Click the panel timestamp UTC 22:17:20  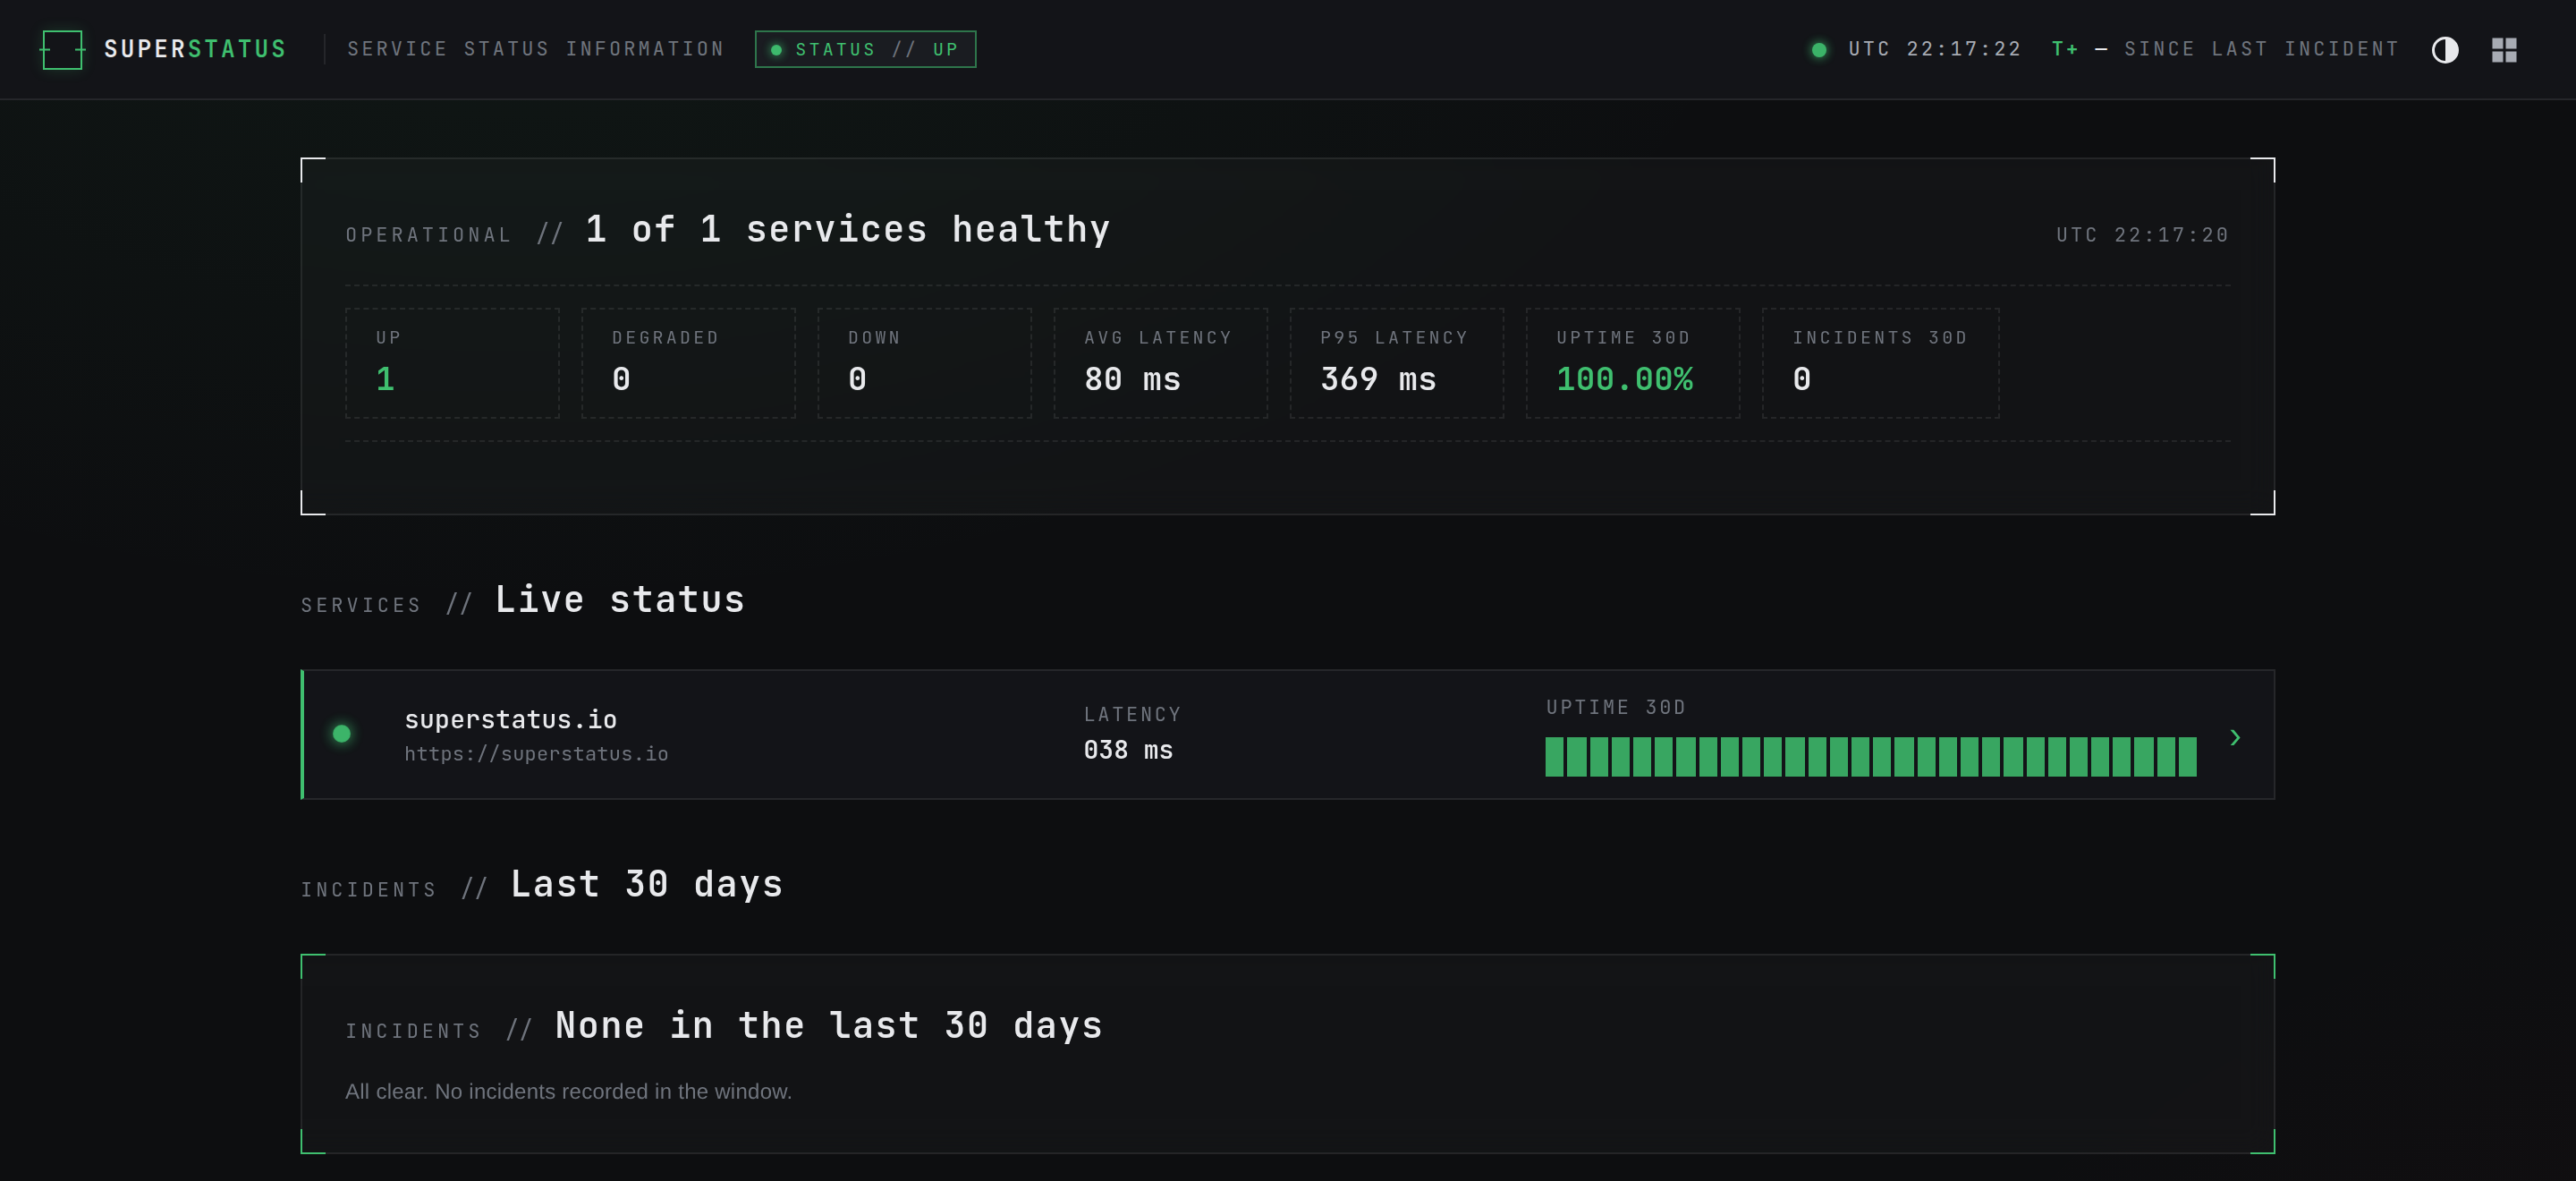tap(2142, 235)
